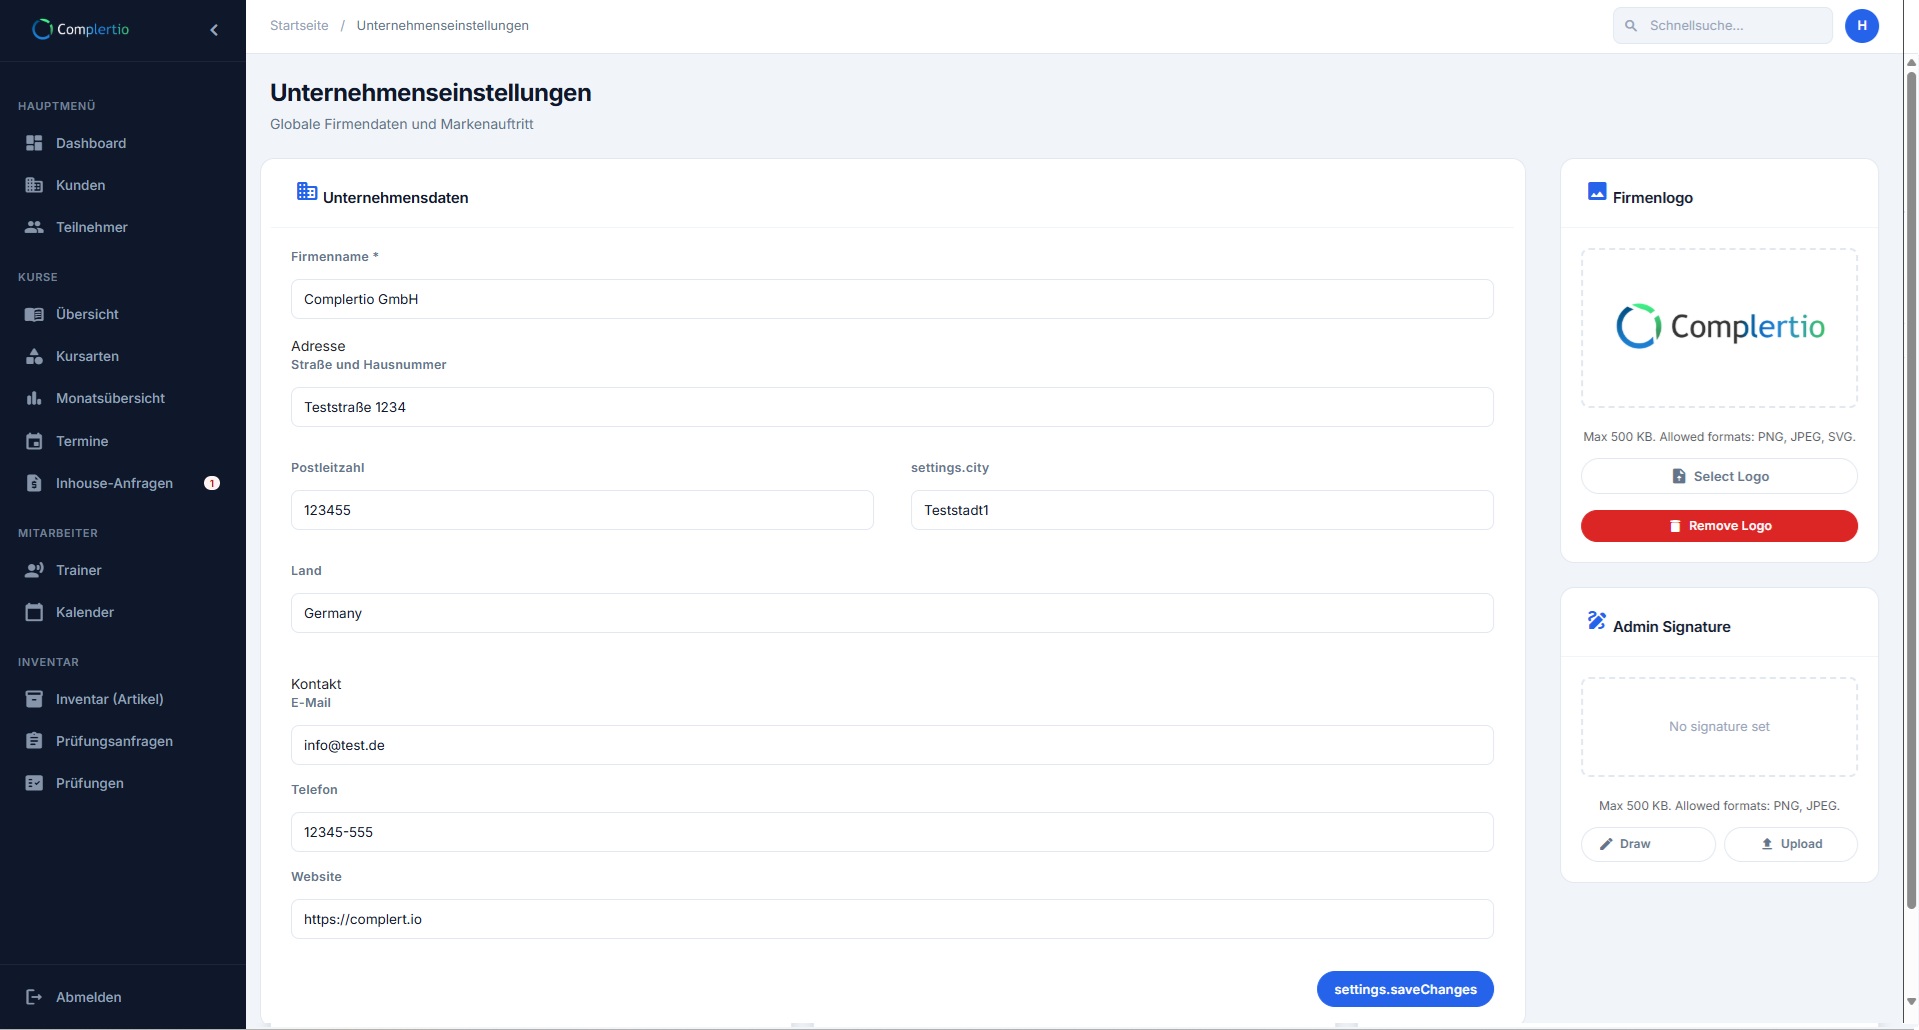Image resolution: width=1919 pixels, height=1030 pixels.
Task: Click the settings.city input with Teststadt1
Action: pos(1202,510)
